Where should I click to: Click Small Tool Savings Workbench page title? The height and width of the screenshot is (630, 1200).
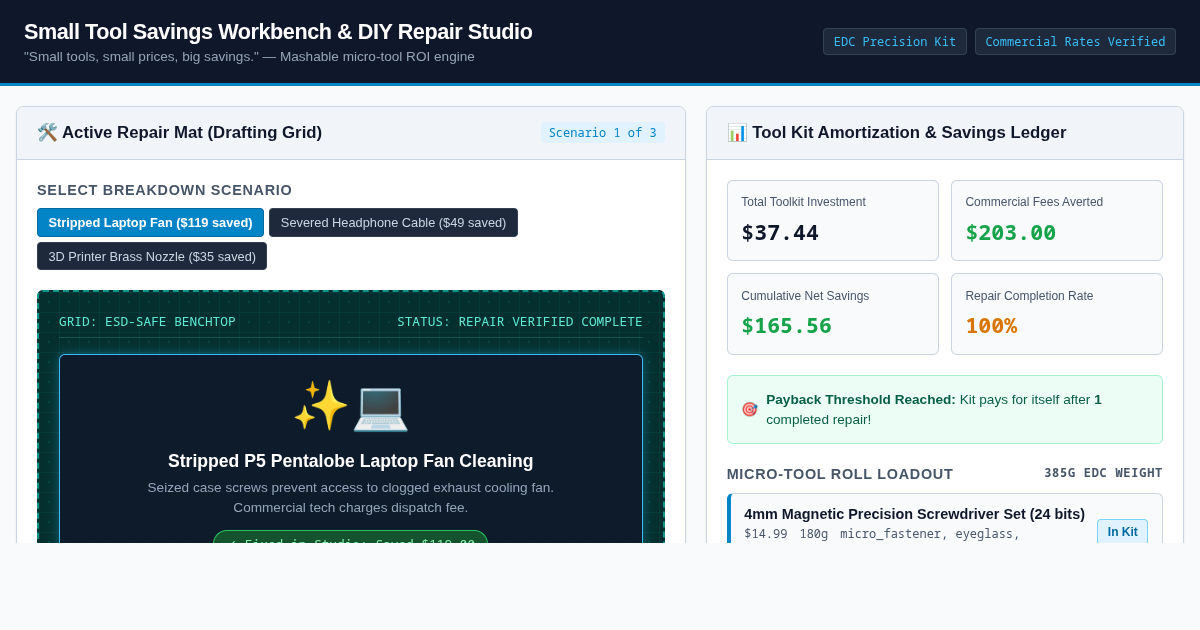click(278, 32)
